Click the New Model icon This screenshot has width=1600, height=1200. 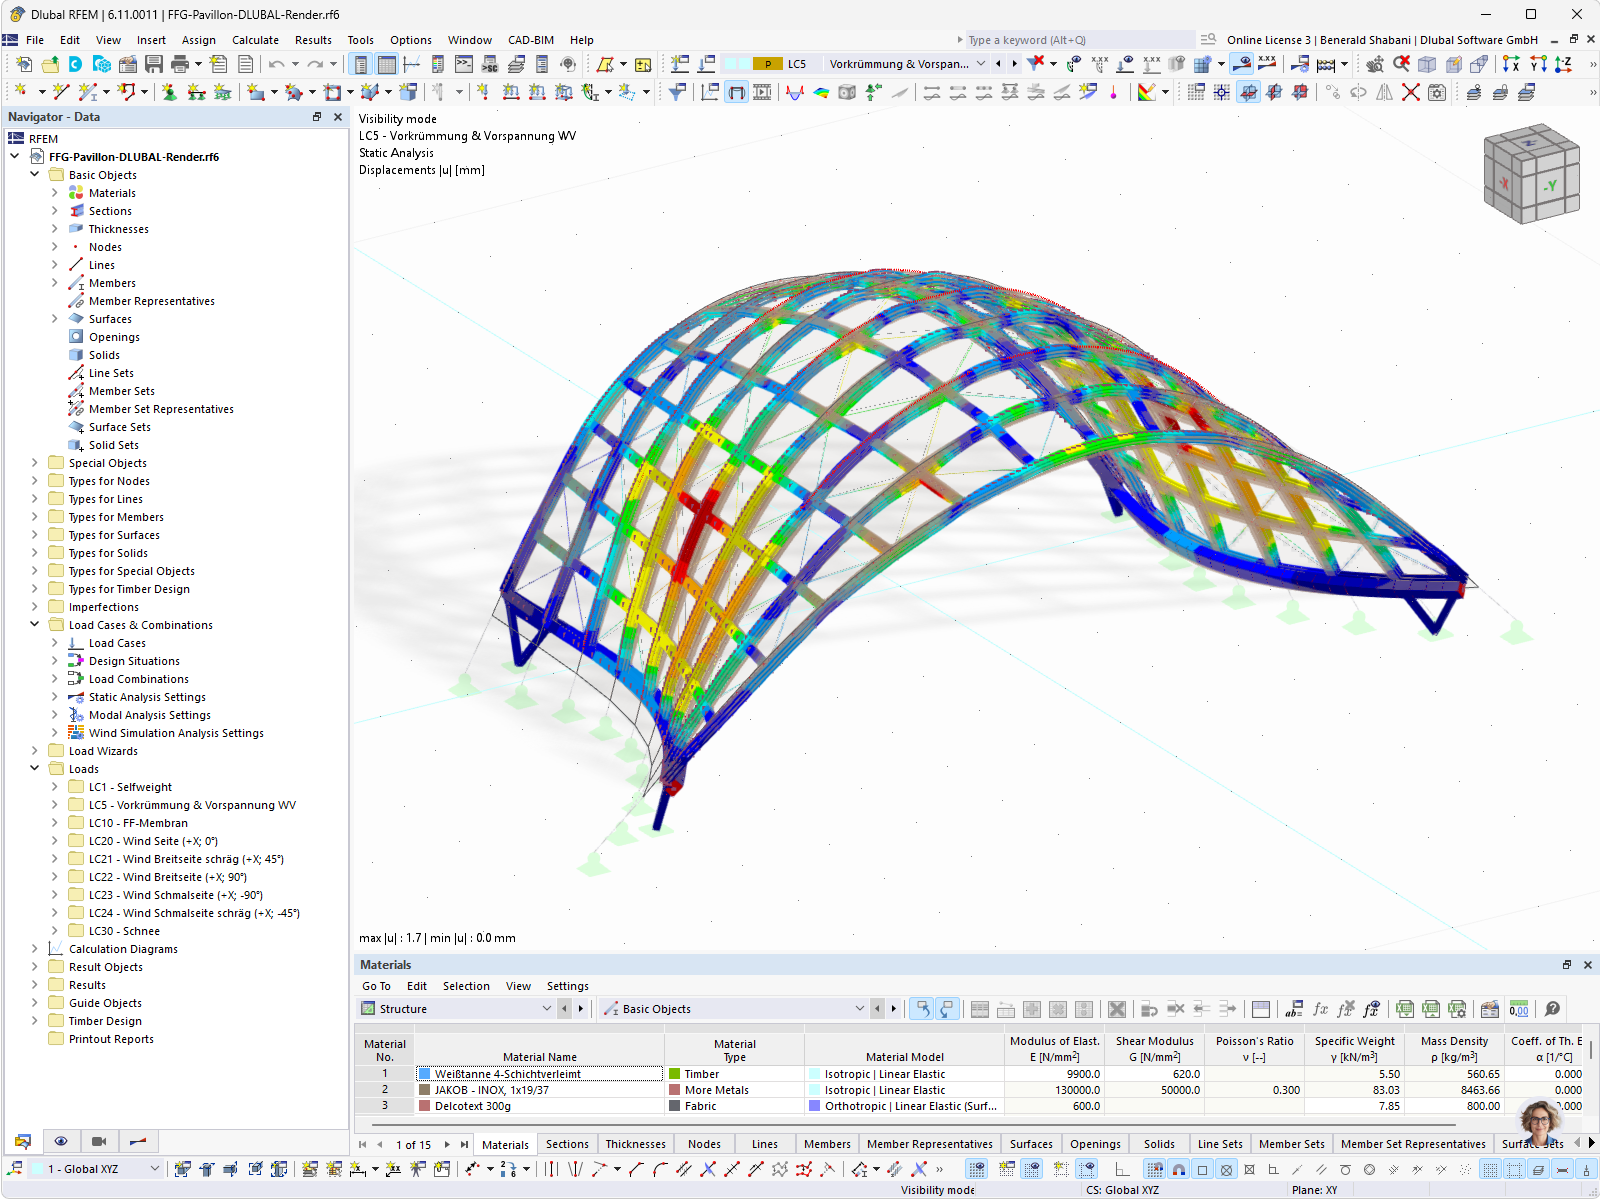24,64
